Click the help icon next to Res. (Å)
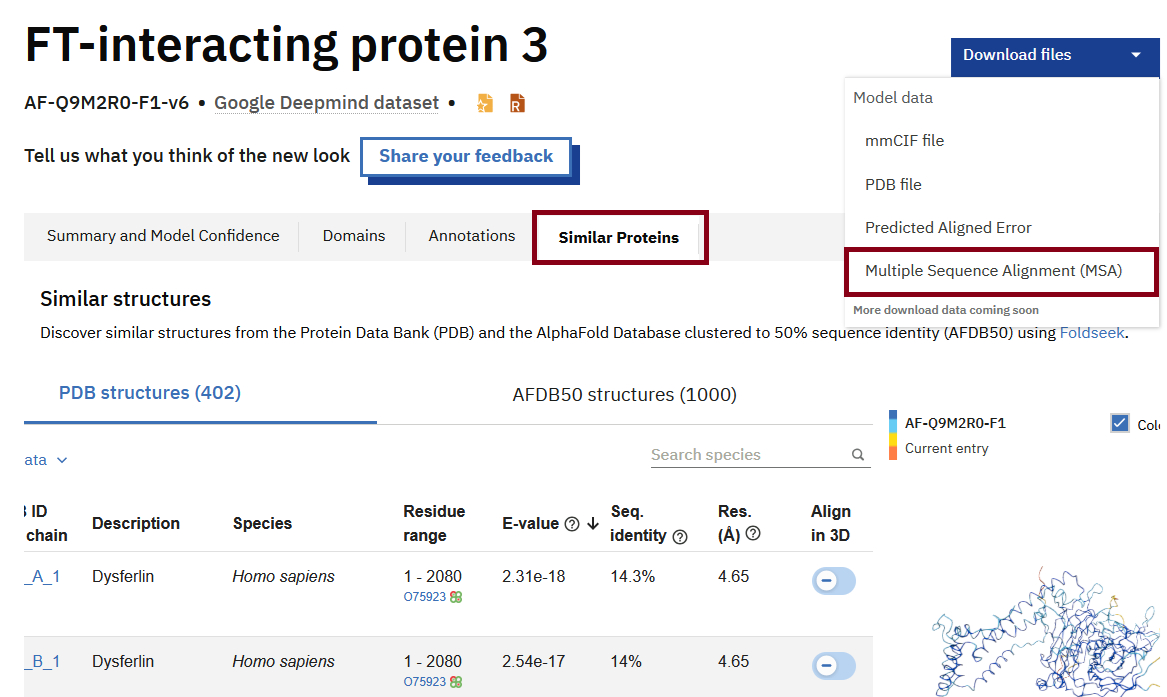 click(x=753, y=534)
